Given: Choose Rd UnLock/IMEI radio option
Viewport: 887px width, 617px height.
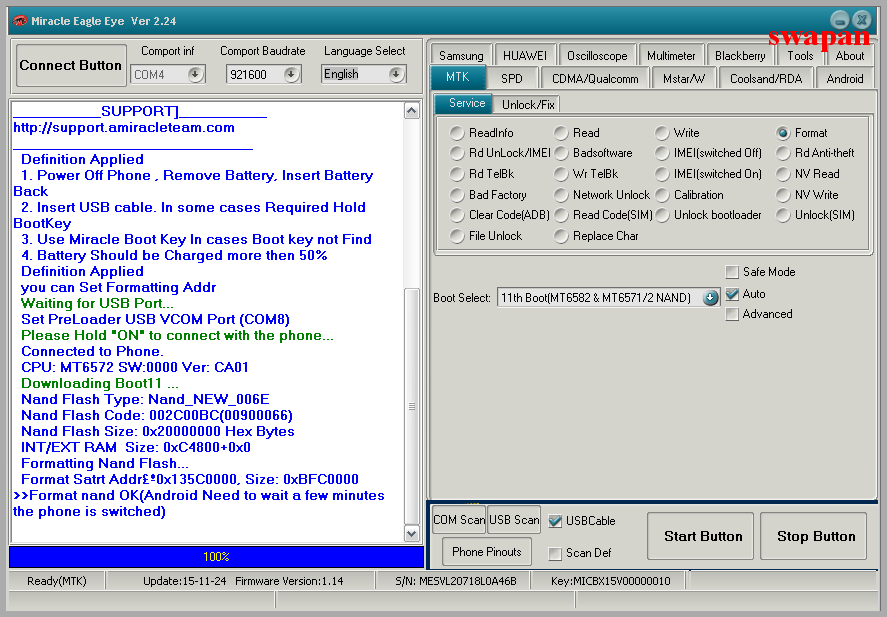Looking at the screenshot, I should coord(457,153).
